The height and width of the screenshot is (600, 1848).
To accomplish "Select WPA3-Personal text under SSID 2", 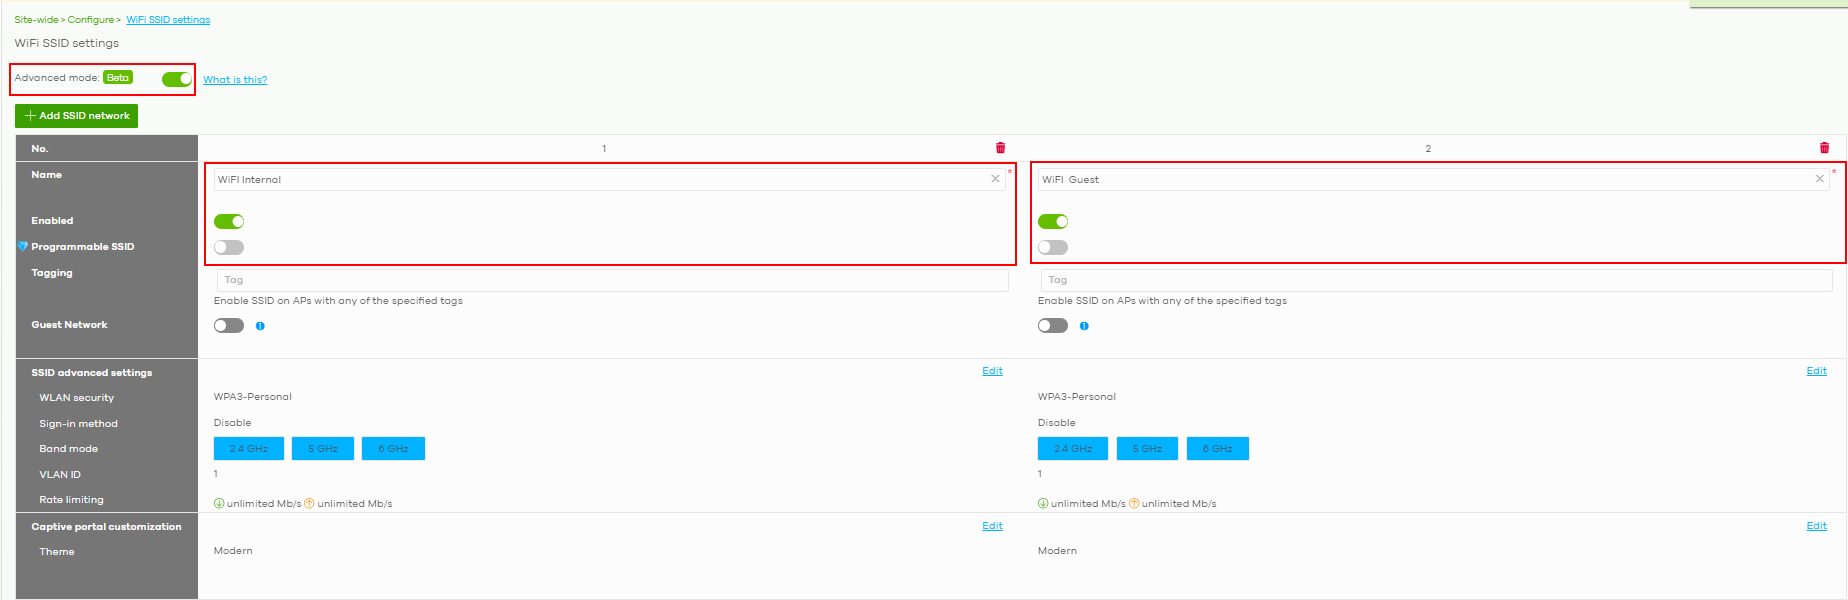I will point(1077,397).
